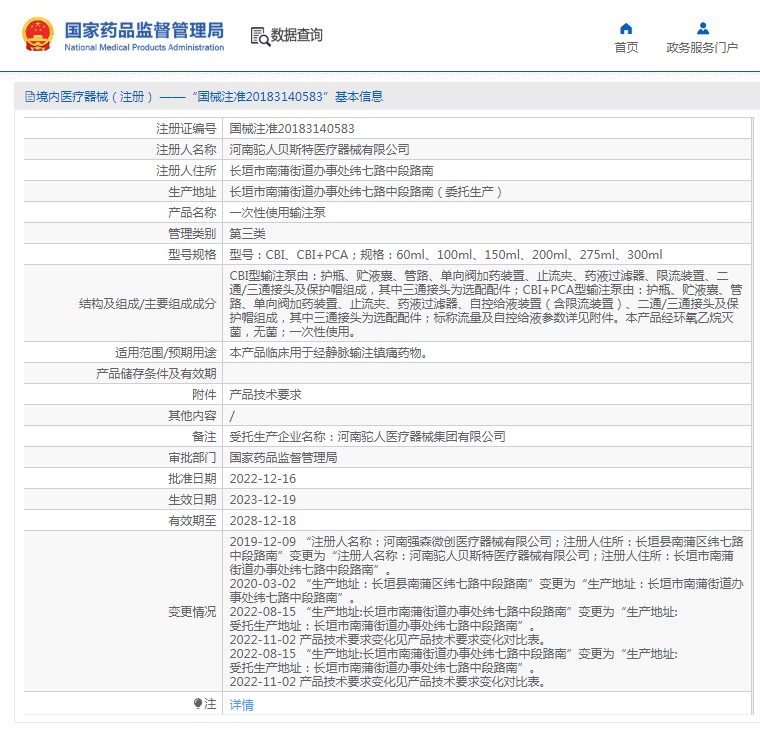760x737 pixels.
Task: Select 河南驼人贝斯特医疗器械有限公司 registrant value
Action: [x=319, y=150]
